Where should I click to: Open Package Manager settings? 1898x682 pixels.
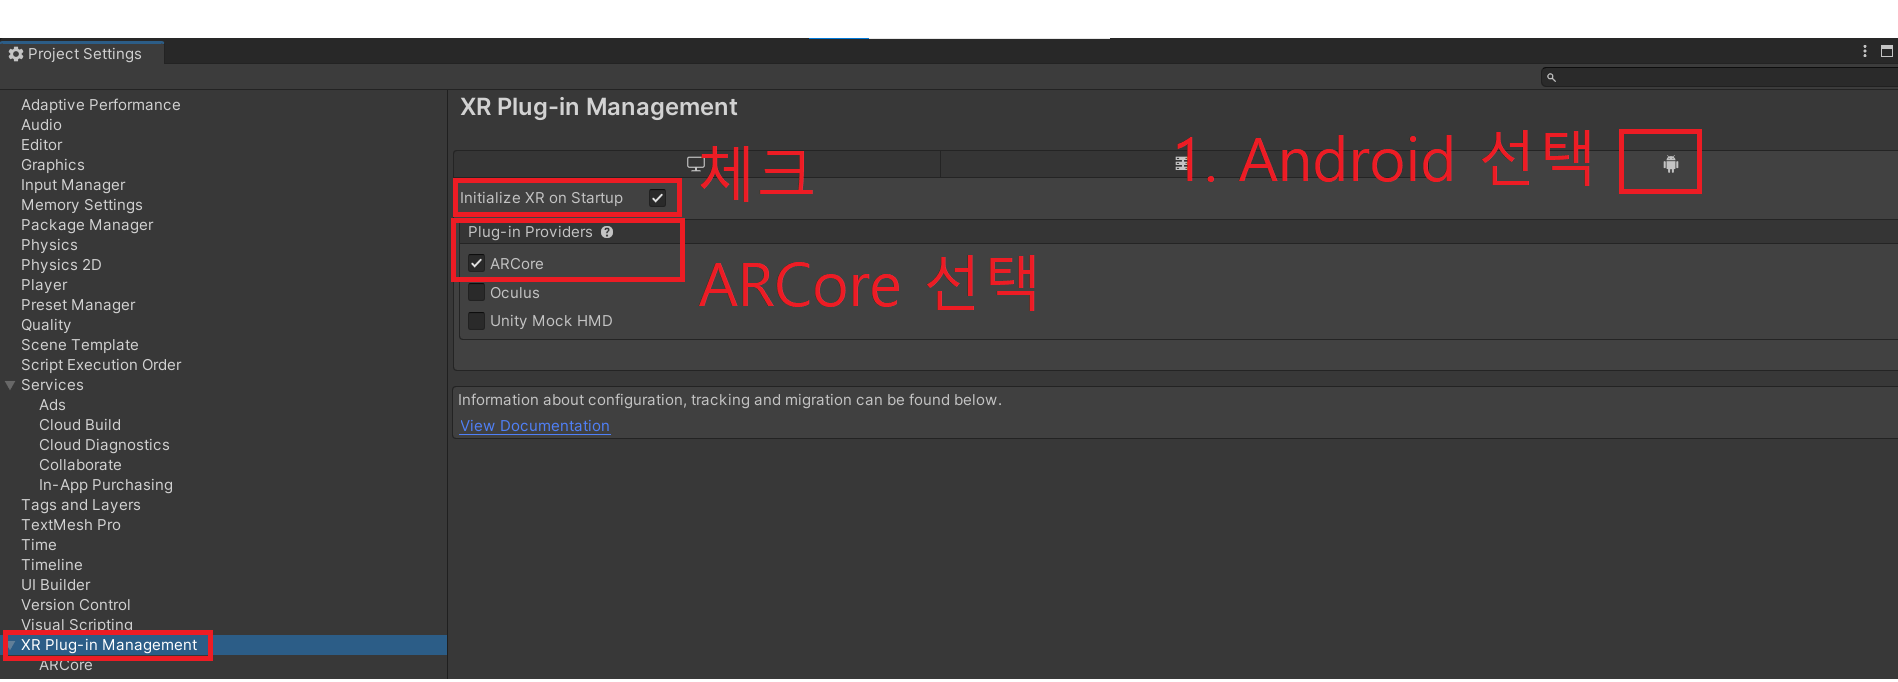87,225
